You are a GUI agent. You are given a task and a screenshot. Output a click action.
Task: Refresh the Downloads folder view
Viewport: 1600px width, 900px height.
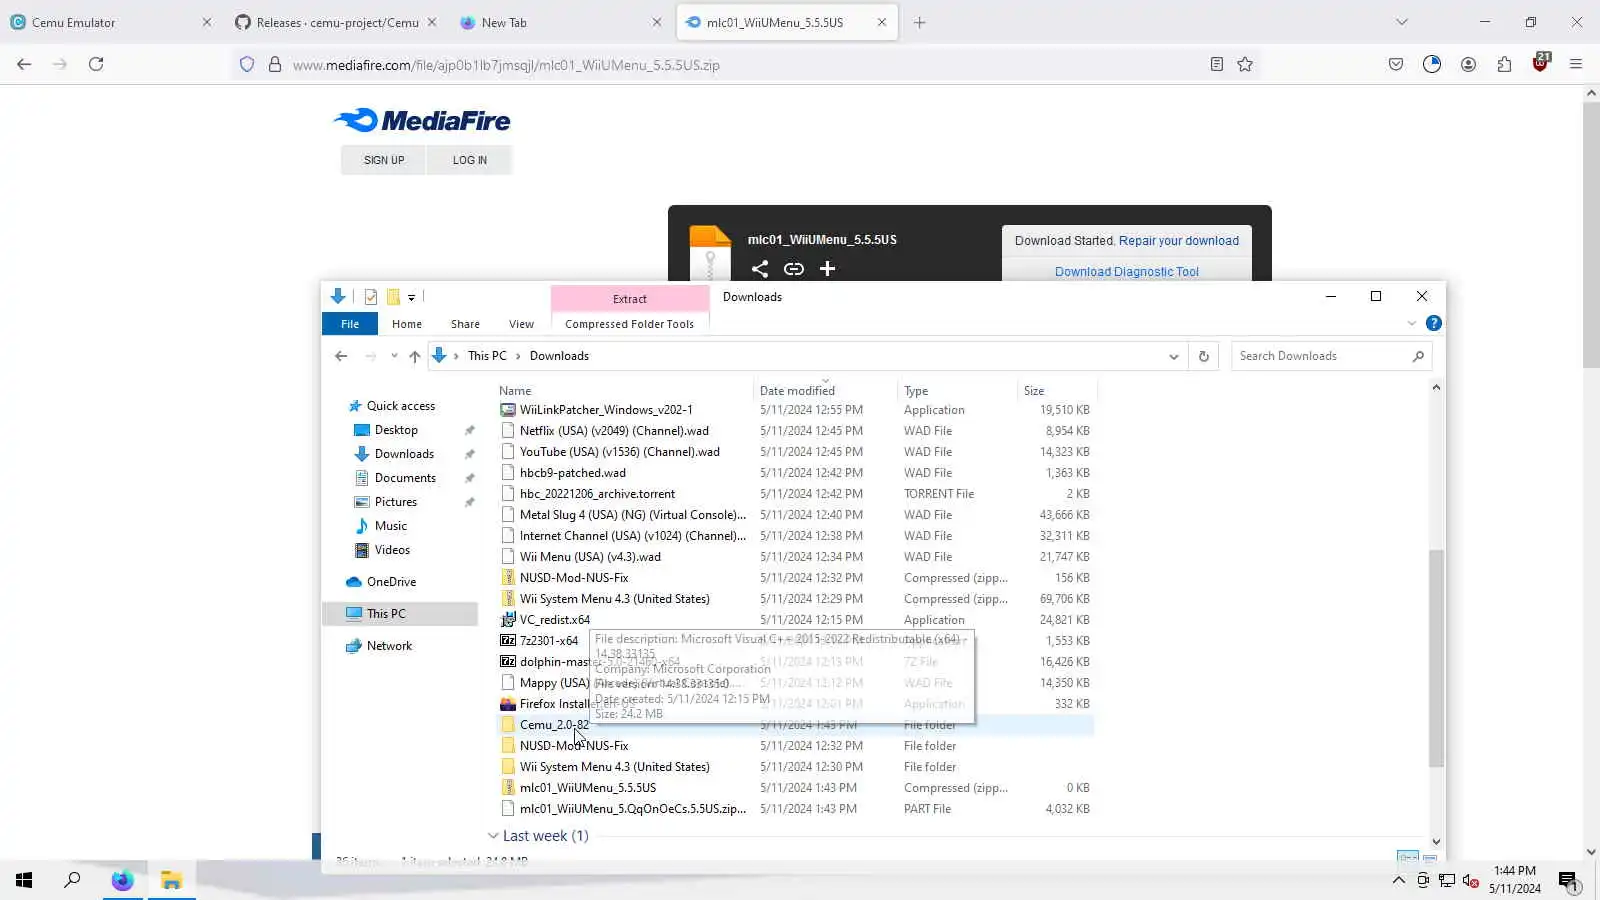pos(1204,356)
